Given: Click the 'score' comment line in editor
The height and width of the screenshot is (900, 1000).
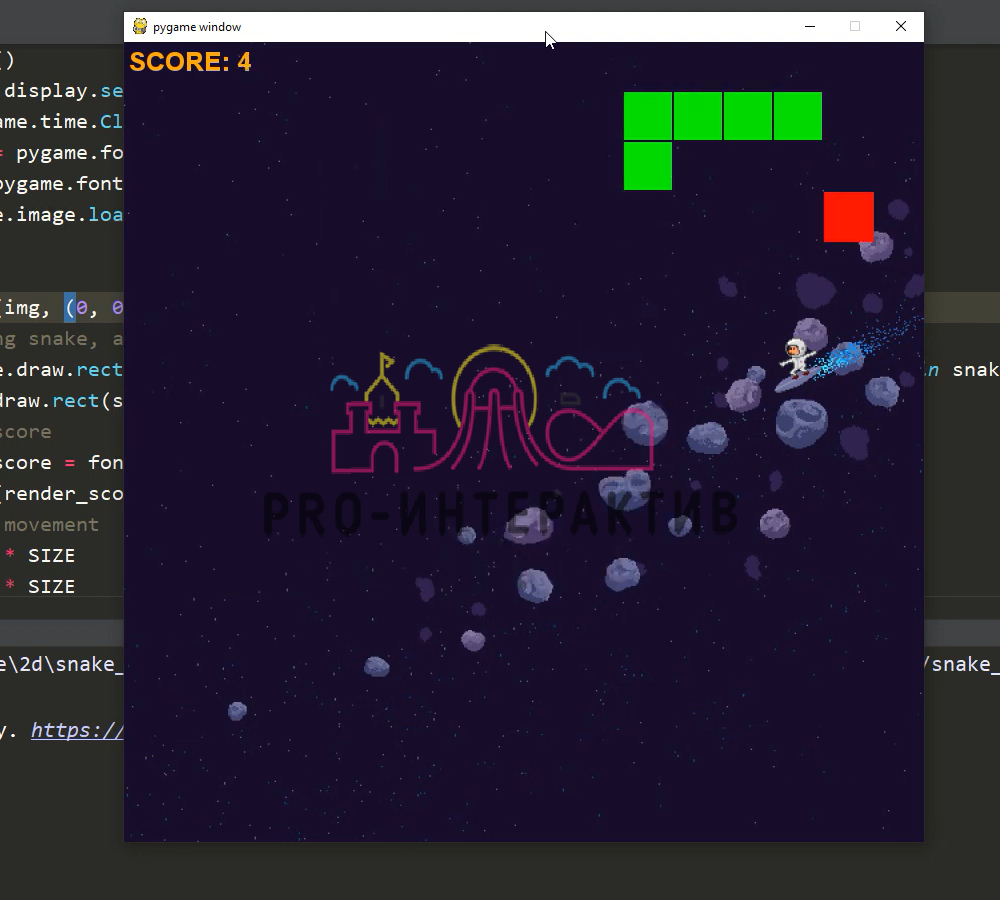Looking at the screenshot, I should pos(26,432).
